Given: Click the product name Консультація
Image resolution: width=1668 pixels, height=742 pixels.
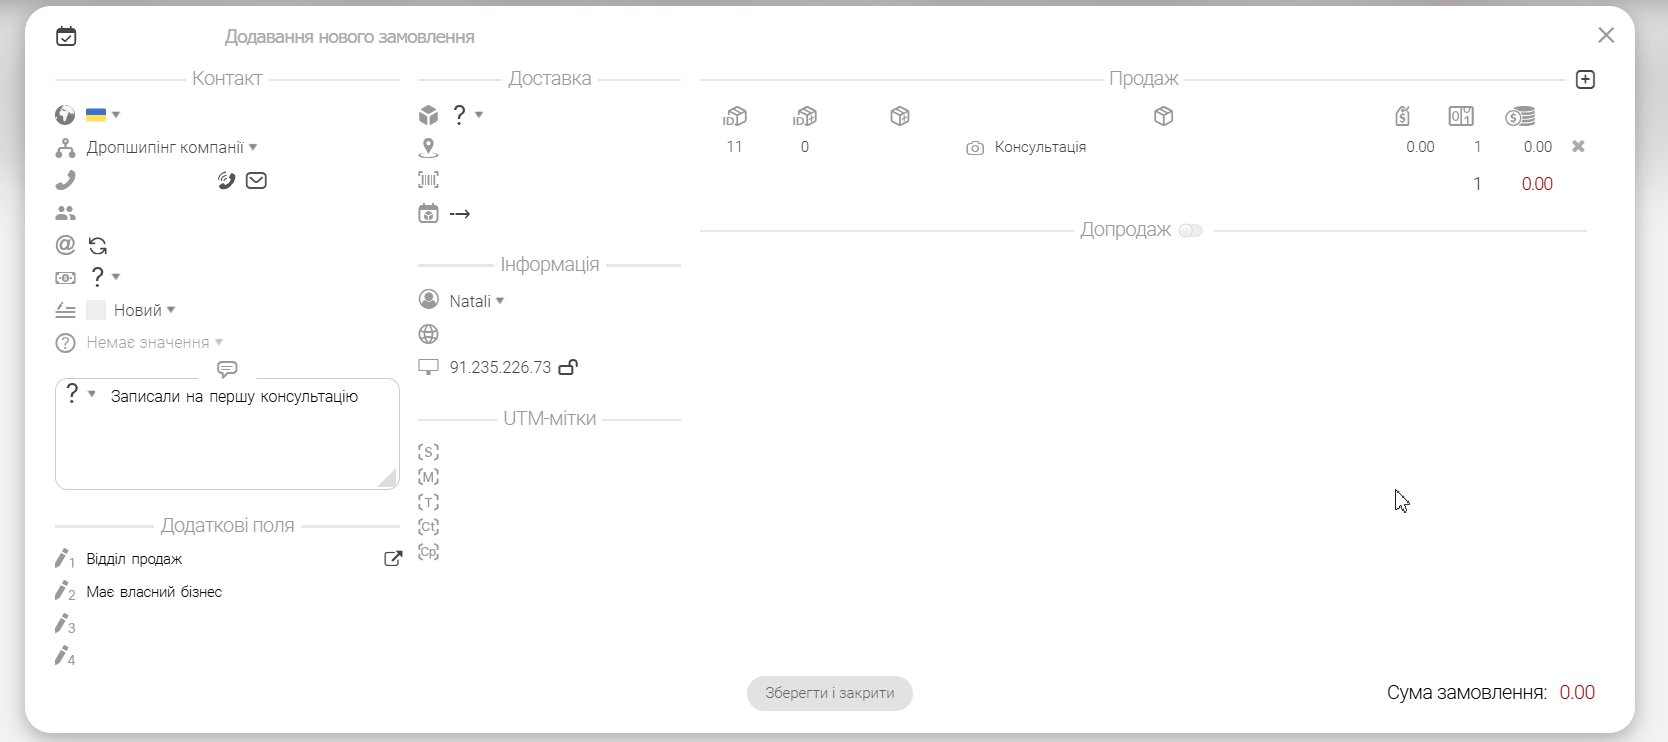Looking at the screenshot, I should (x=1040, y=147).
